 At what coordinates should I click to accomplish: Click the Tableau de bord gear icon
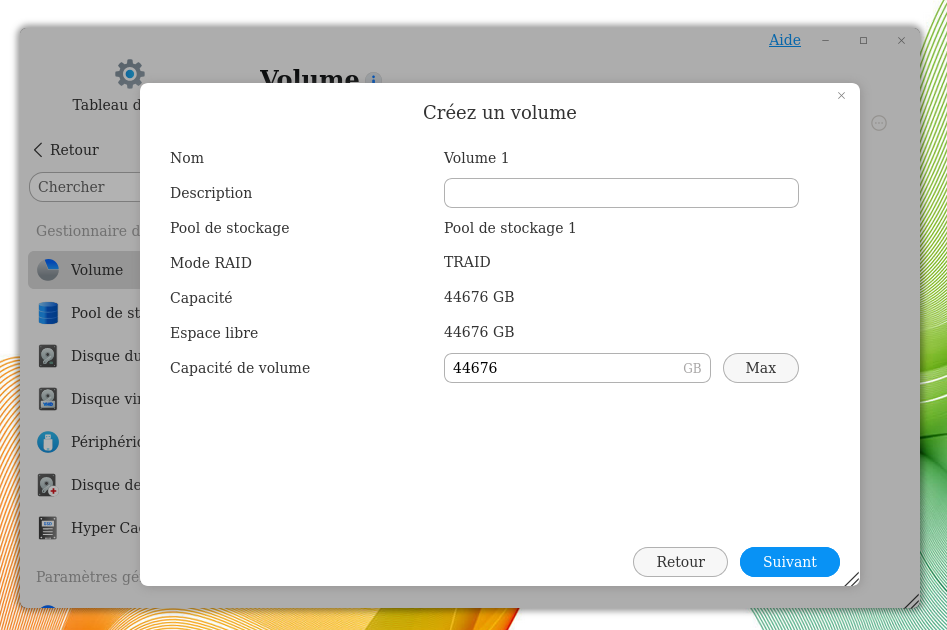pyautogui.click(x=129, y=74)
